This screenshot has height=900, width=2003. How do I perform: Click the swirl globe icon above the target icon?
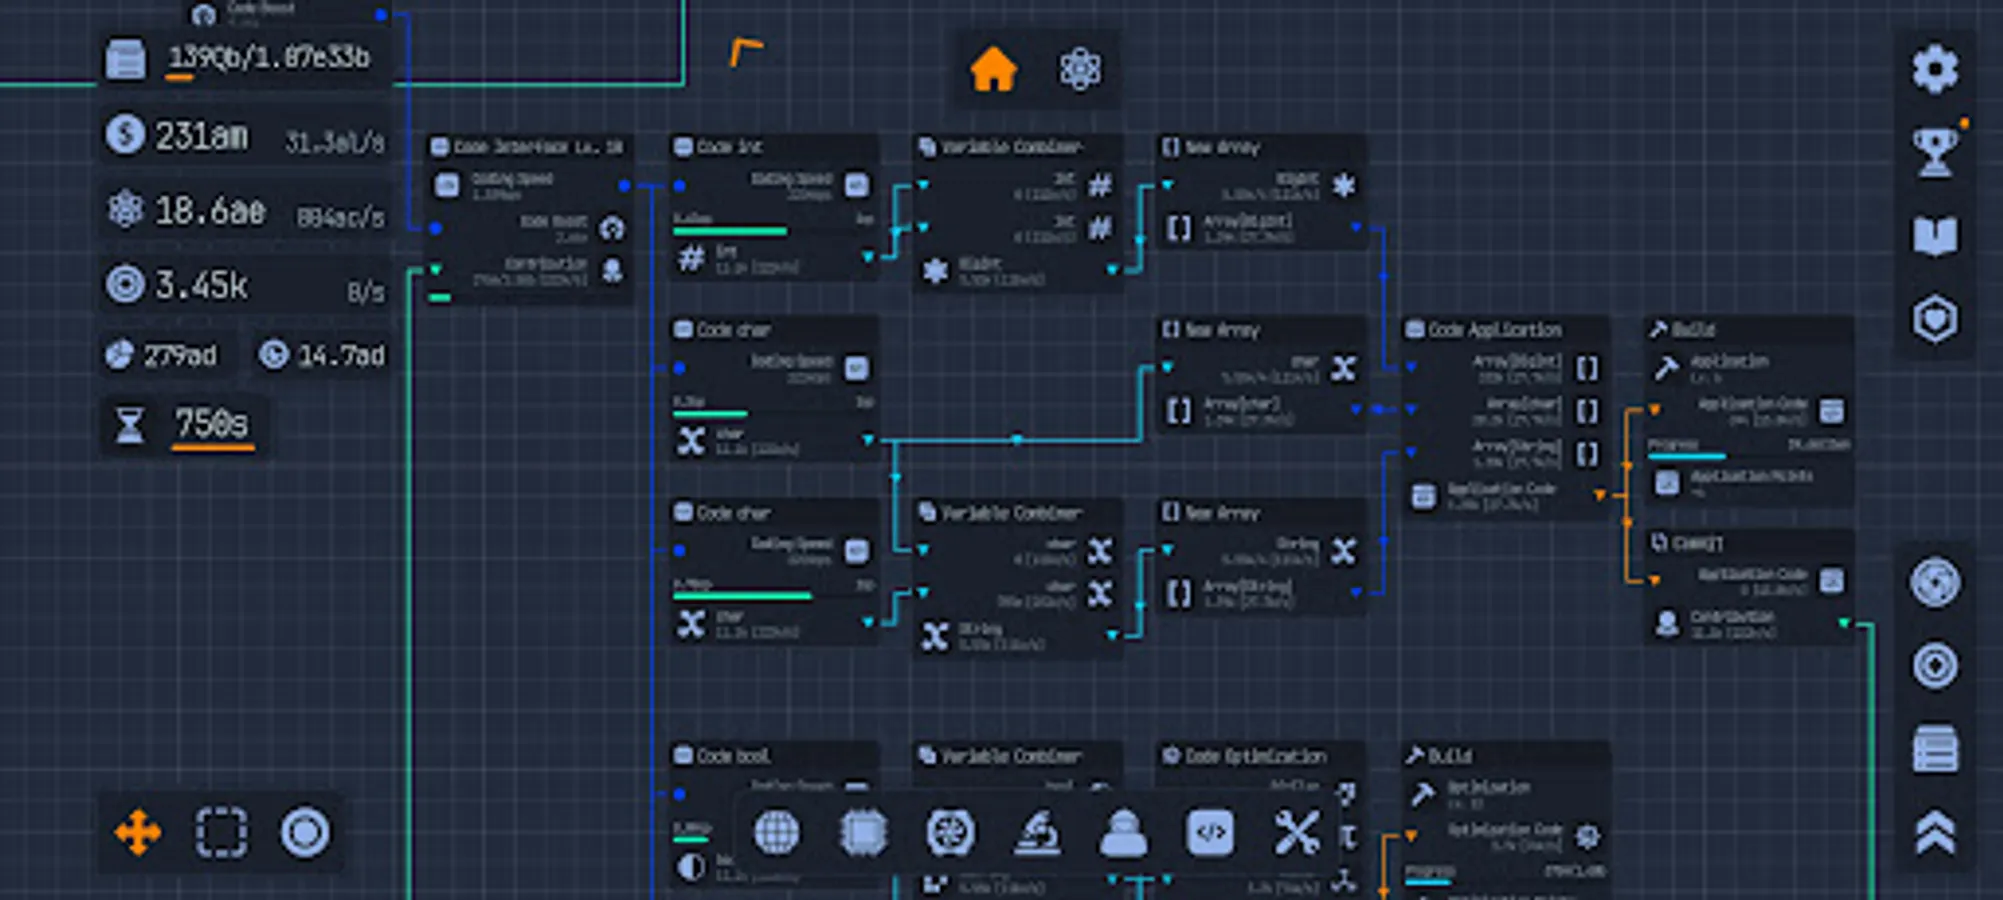[x=1935, y=583]
